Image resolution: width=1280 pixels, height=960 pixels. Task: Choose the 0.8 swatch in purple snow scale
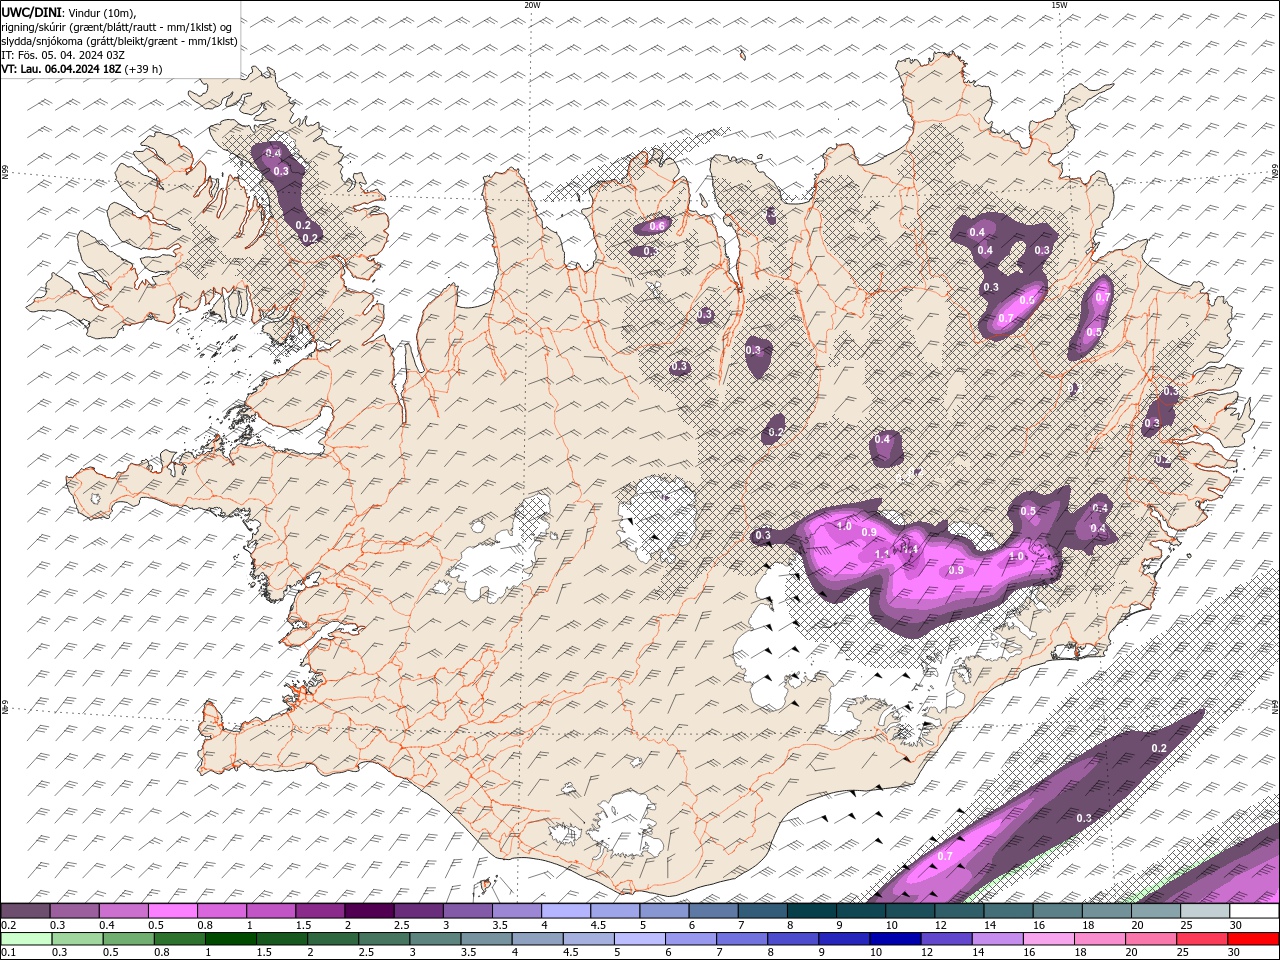point(221,911)
